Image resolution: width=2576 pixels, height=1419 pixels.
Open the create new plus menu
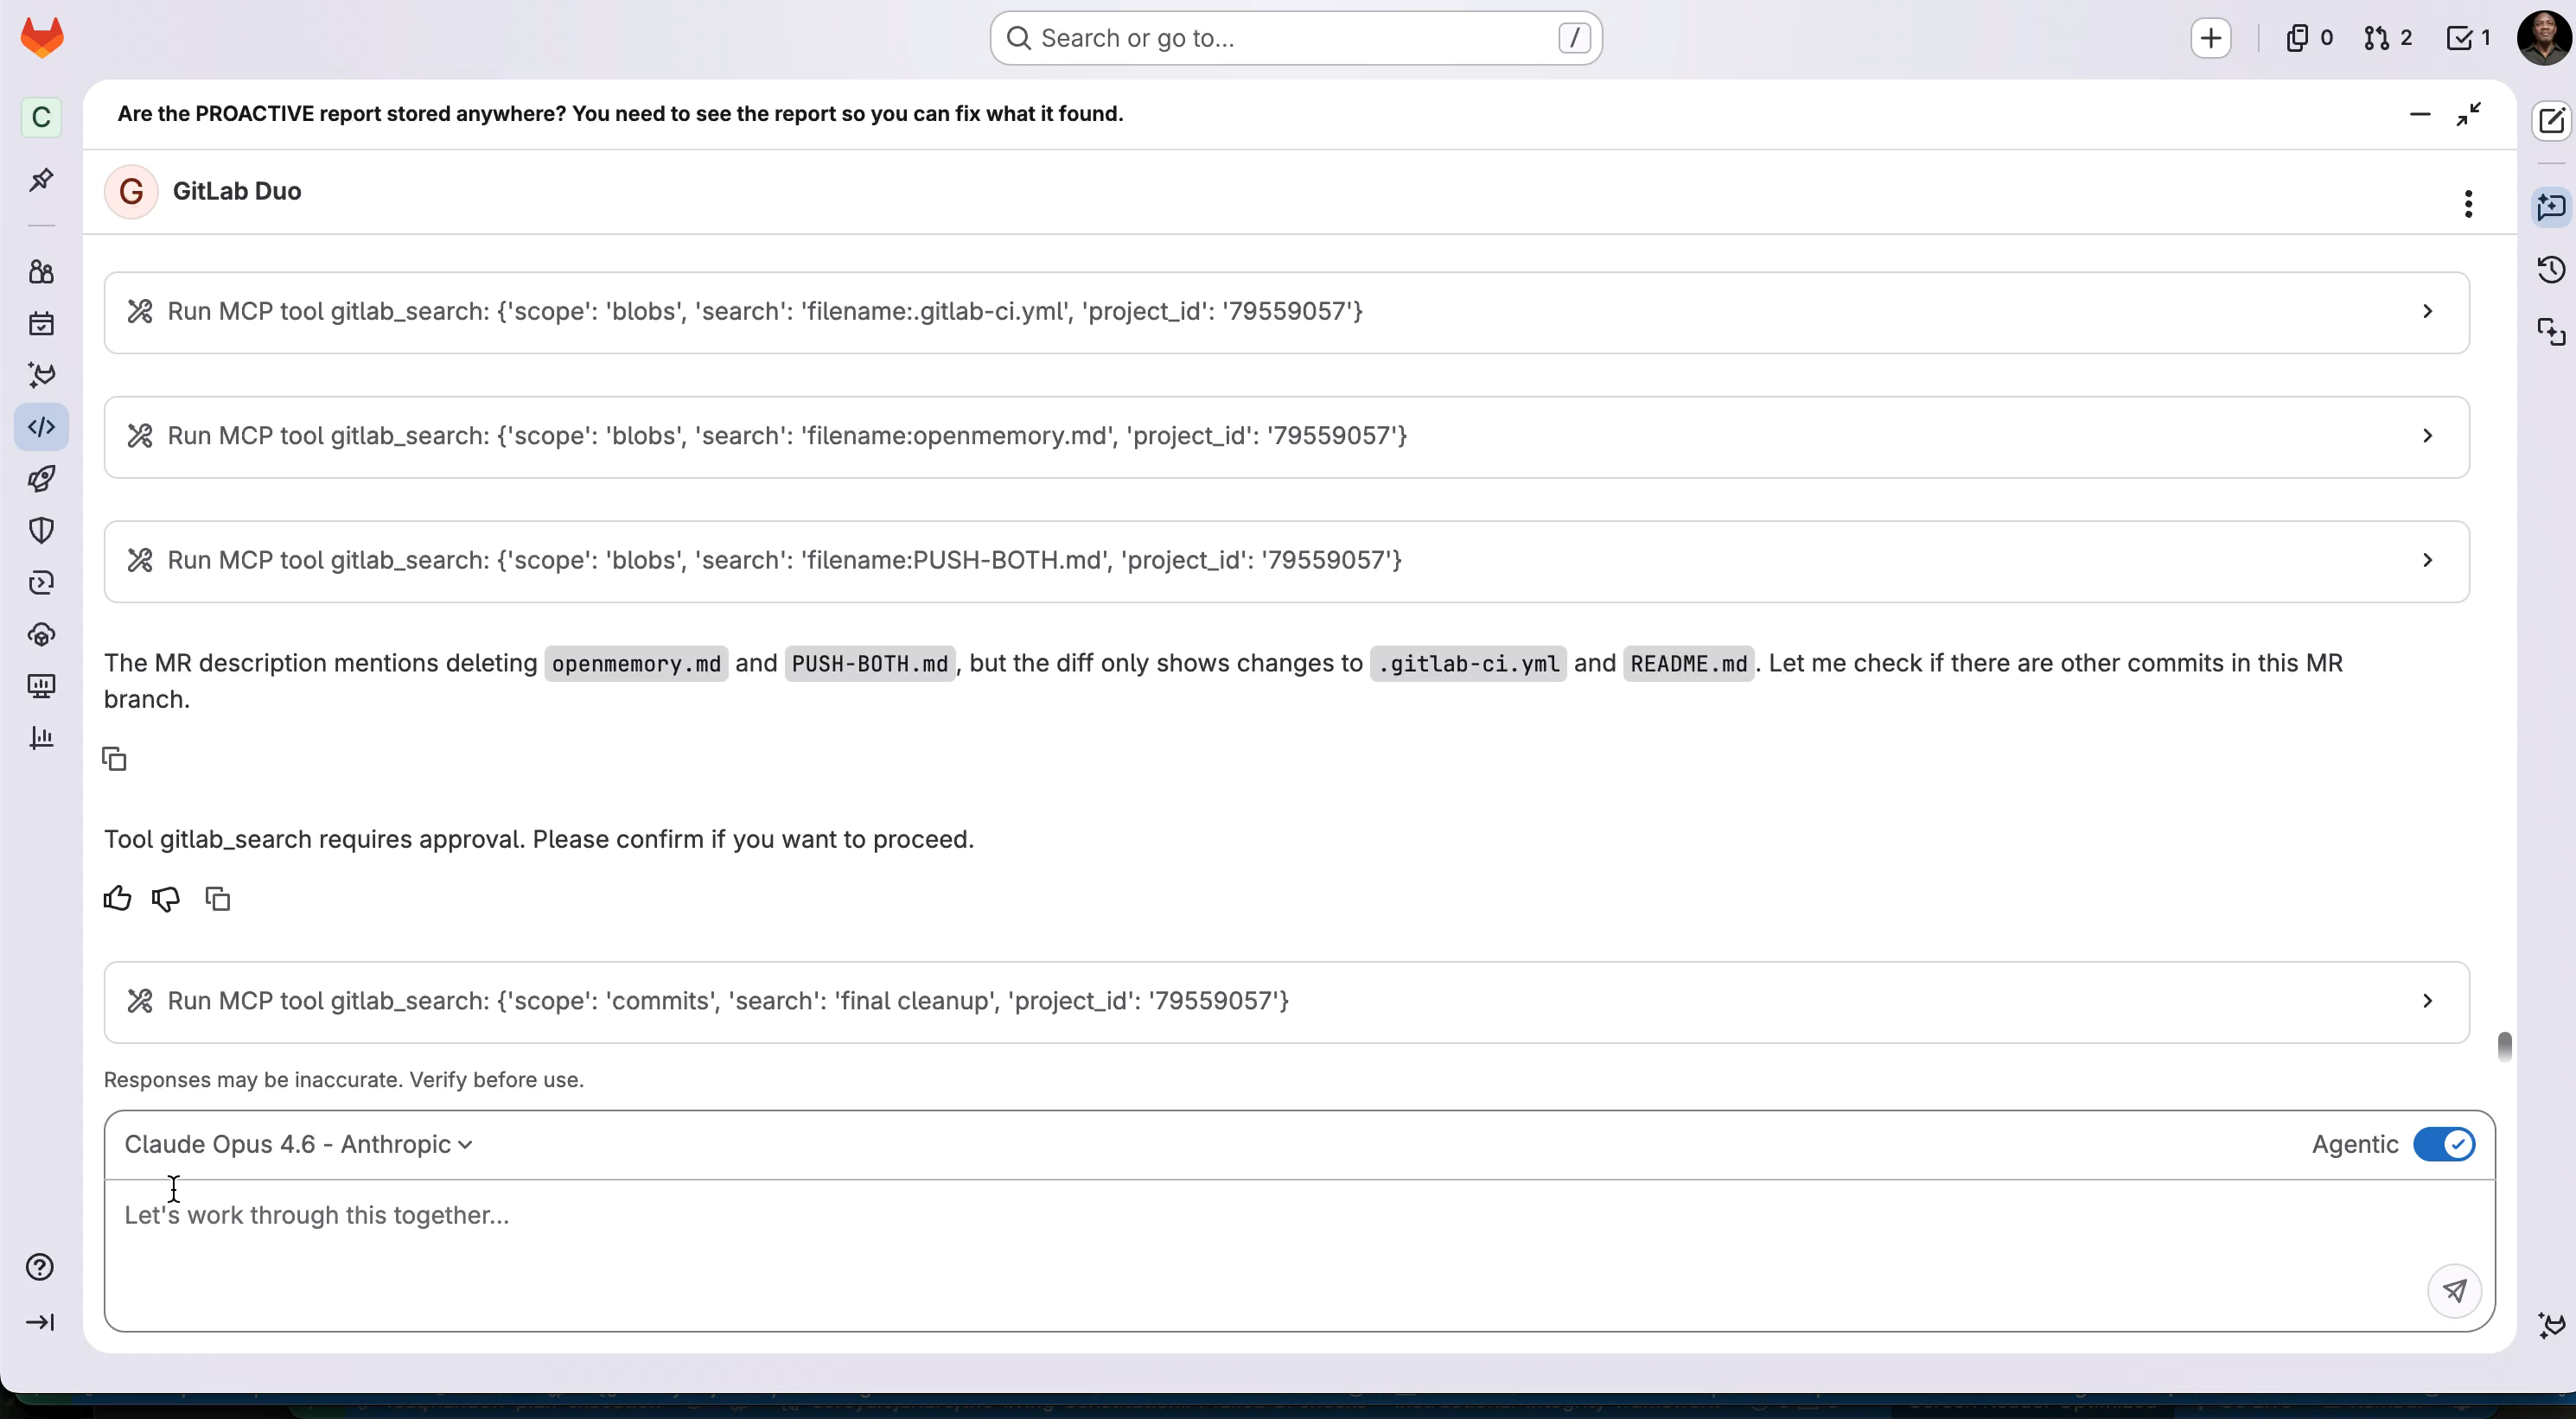coord(2210,38)
